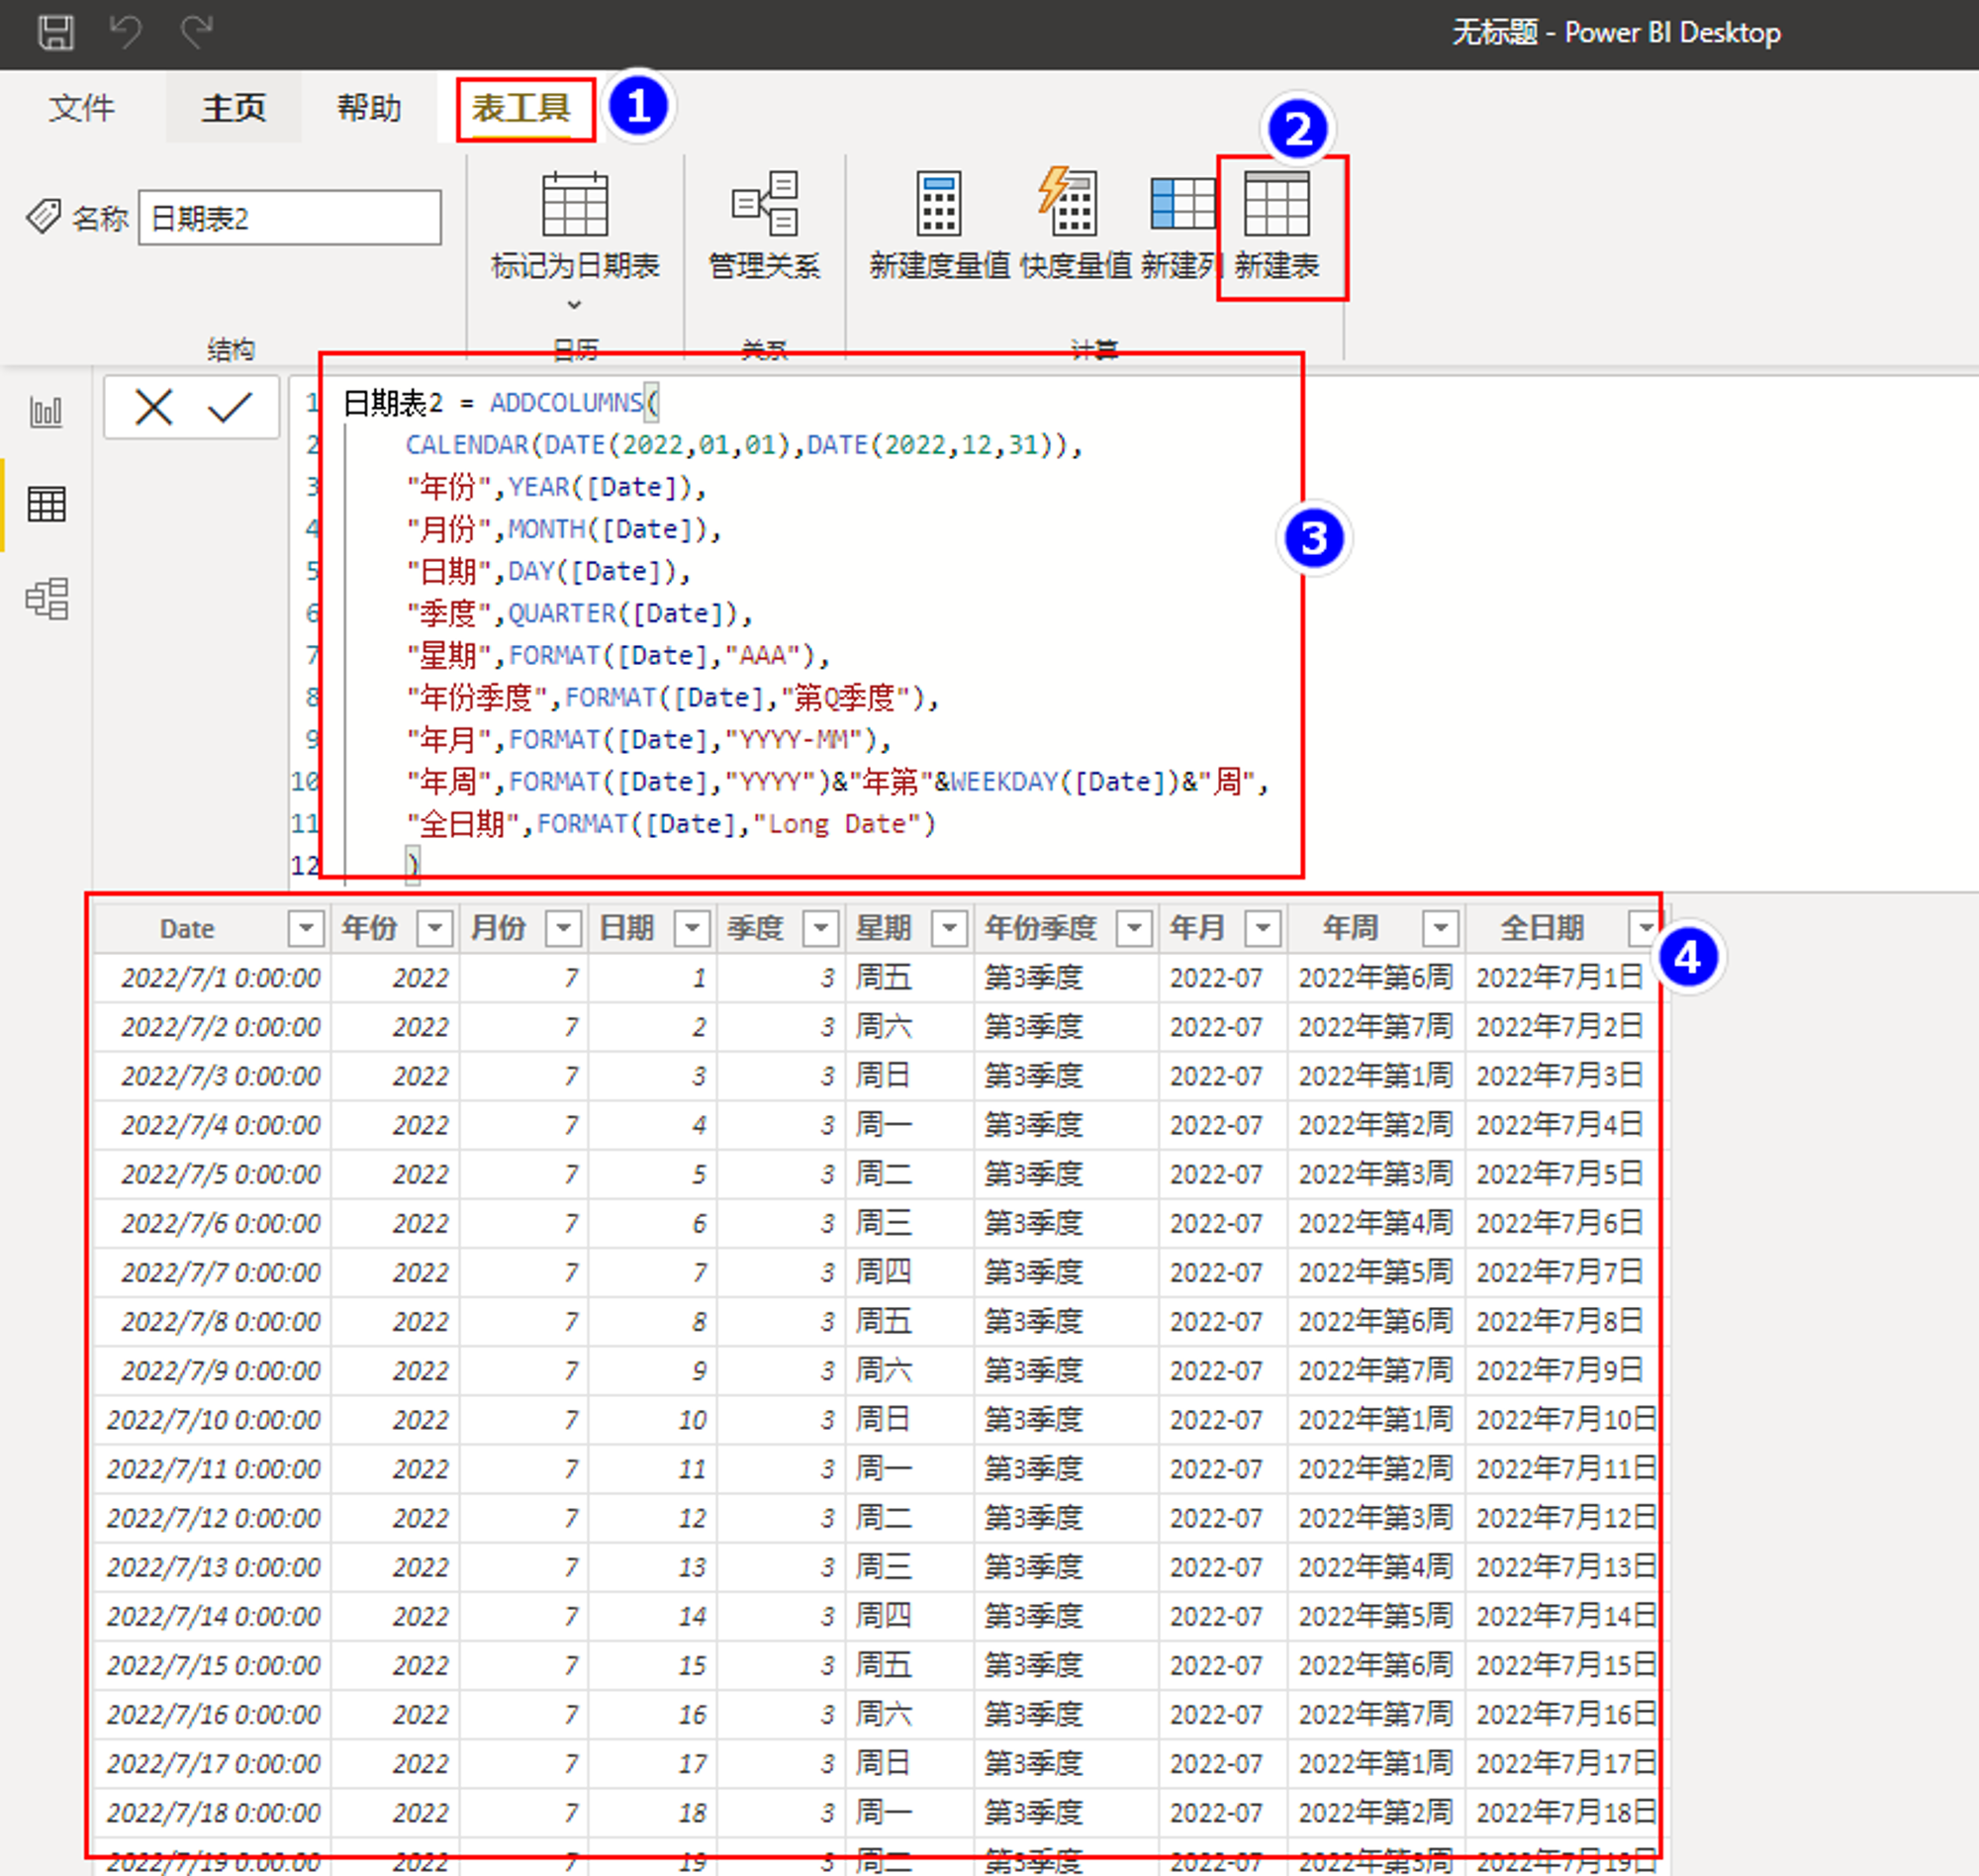Select the 表工具 ribbon tab

tap(521, 108)
